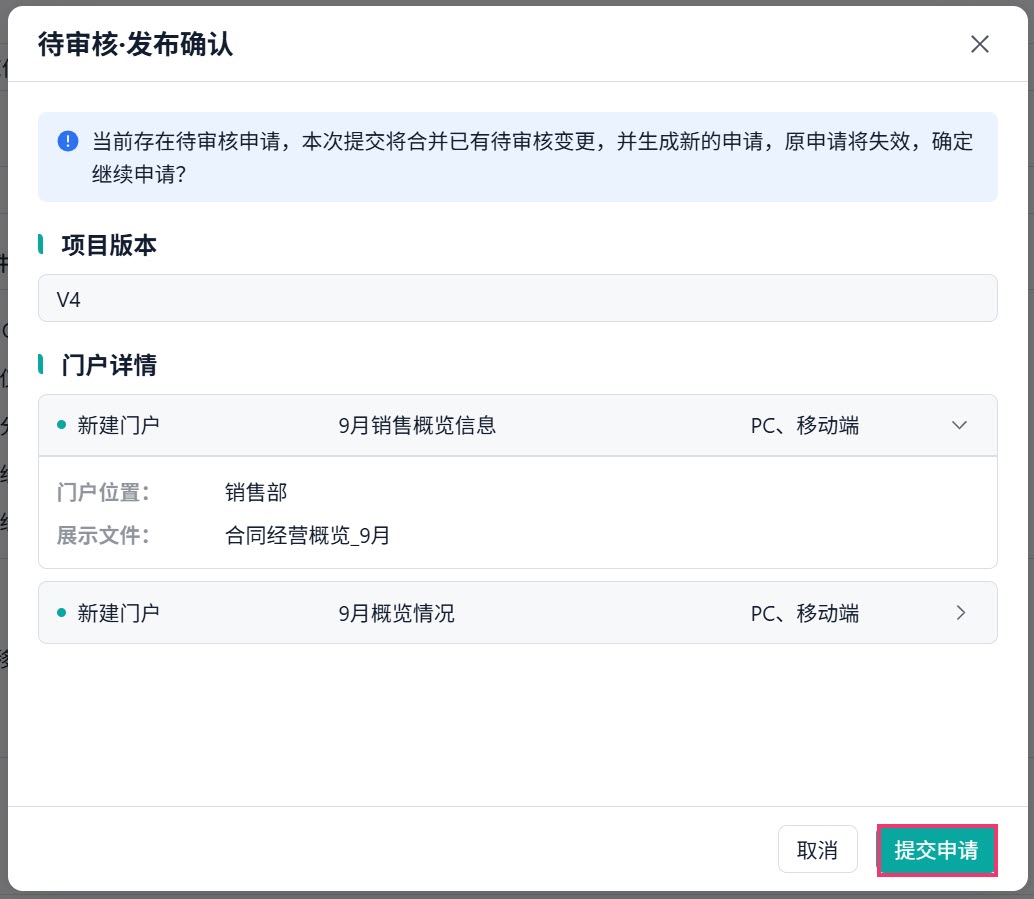Image resolution: width=1034 pixels, height=899 pixels.
Task: Click the 门户位置 label
Action: 103,492
